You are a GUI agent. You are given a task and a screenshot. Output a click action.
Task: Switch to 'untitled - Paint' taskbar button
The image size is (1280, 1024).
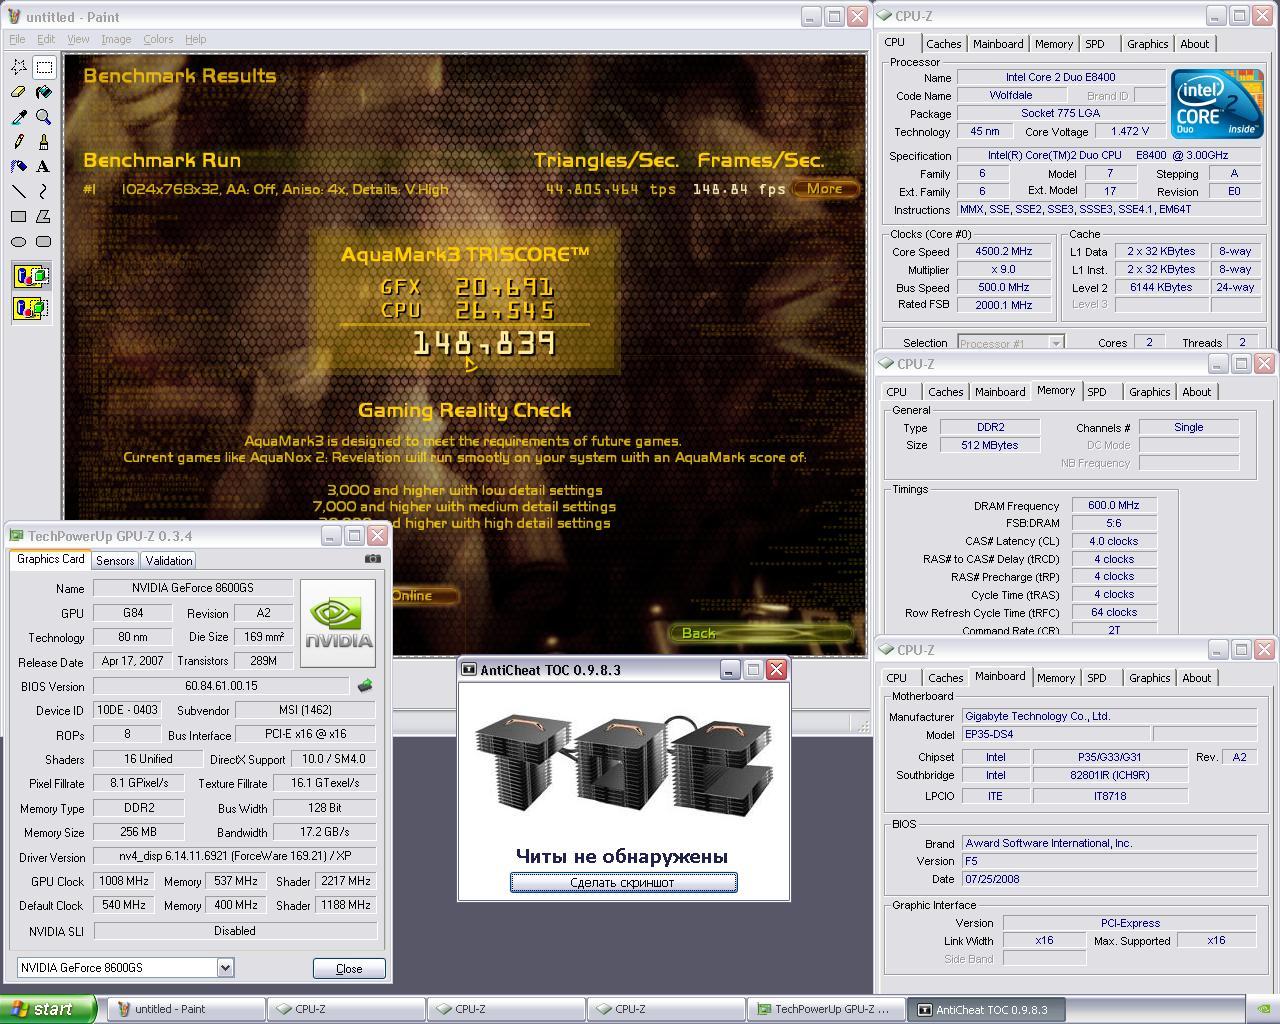click(x=186, y=1009)
